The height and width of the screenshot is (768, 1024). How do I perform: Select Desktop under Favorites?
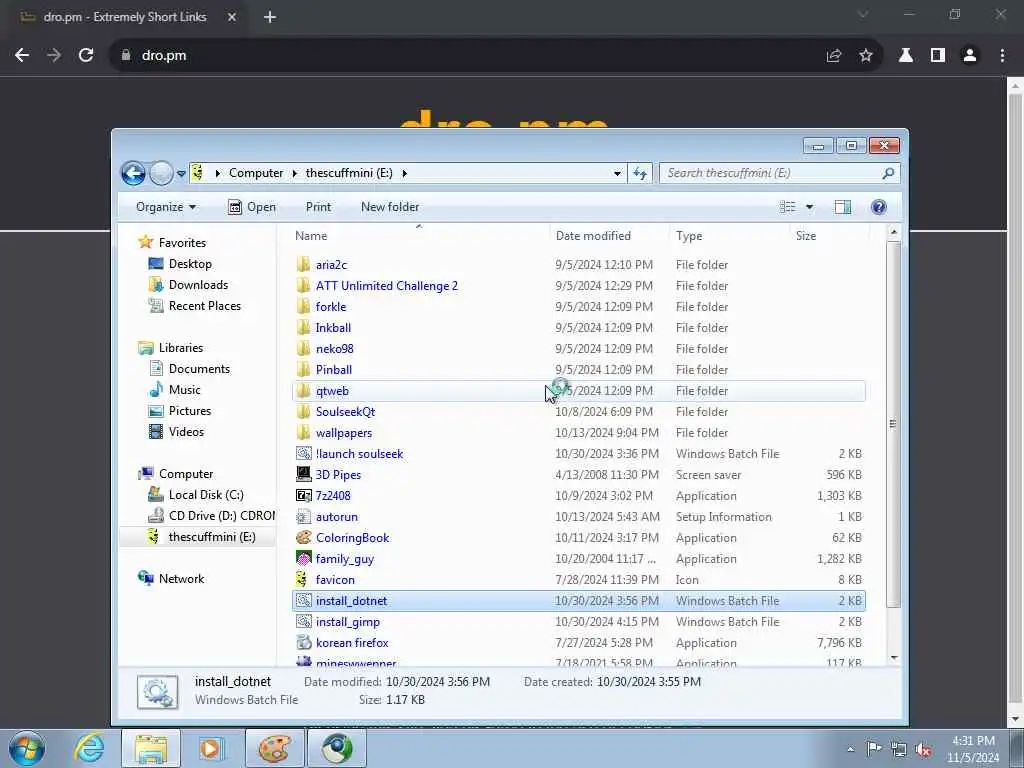pos(190,264)
